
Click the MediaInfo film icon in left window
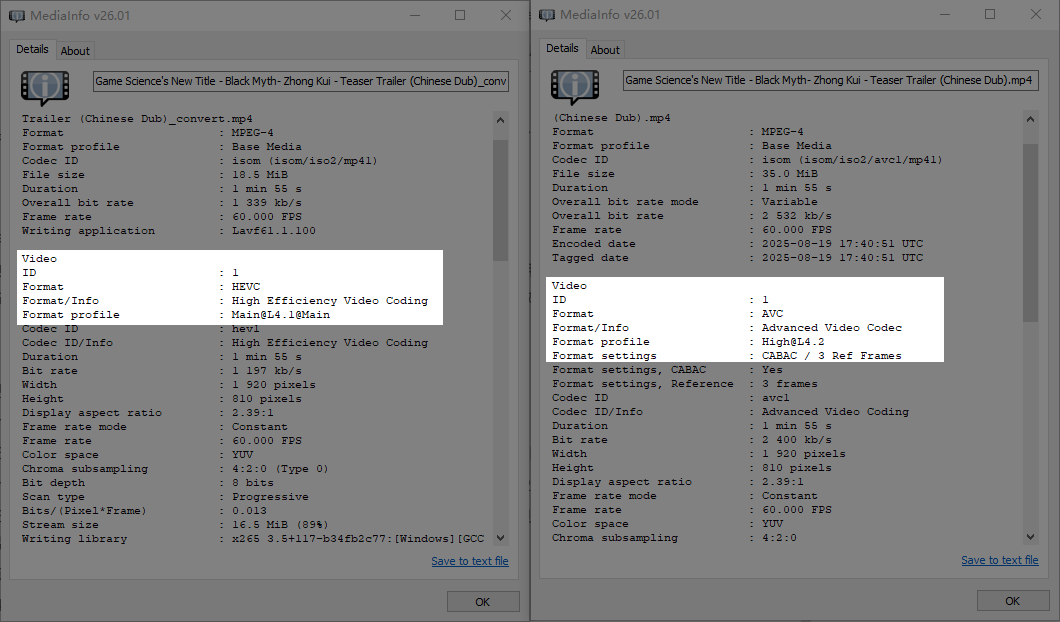[45, 88]
